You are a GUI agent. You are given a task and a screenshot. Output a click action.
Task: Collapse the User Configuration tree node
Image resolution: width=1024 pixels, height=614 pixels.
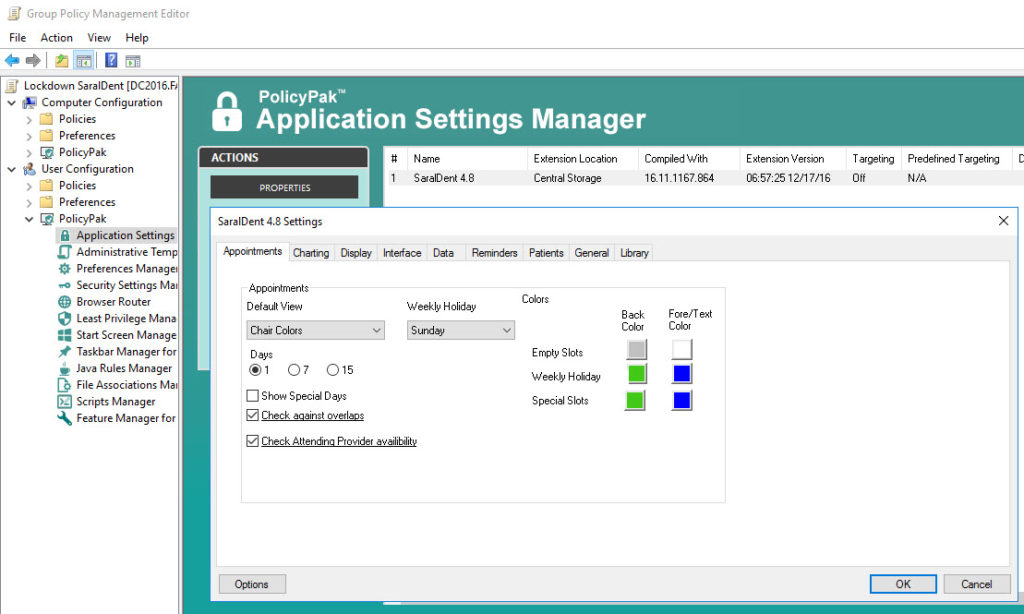(12, 169)
